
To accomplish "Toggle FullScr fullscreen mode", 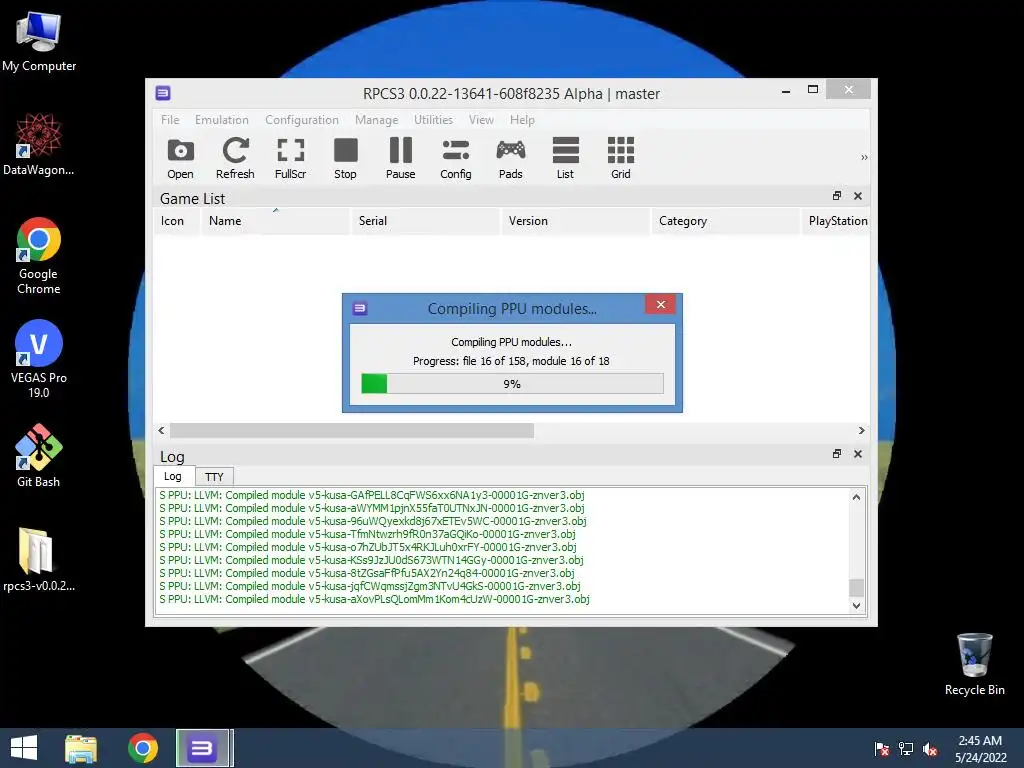I will point(291,158).
